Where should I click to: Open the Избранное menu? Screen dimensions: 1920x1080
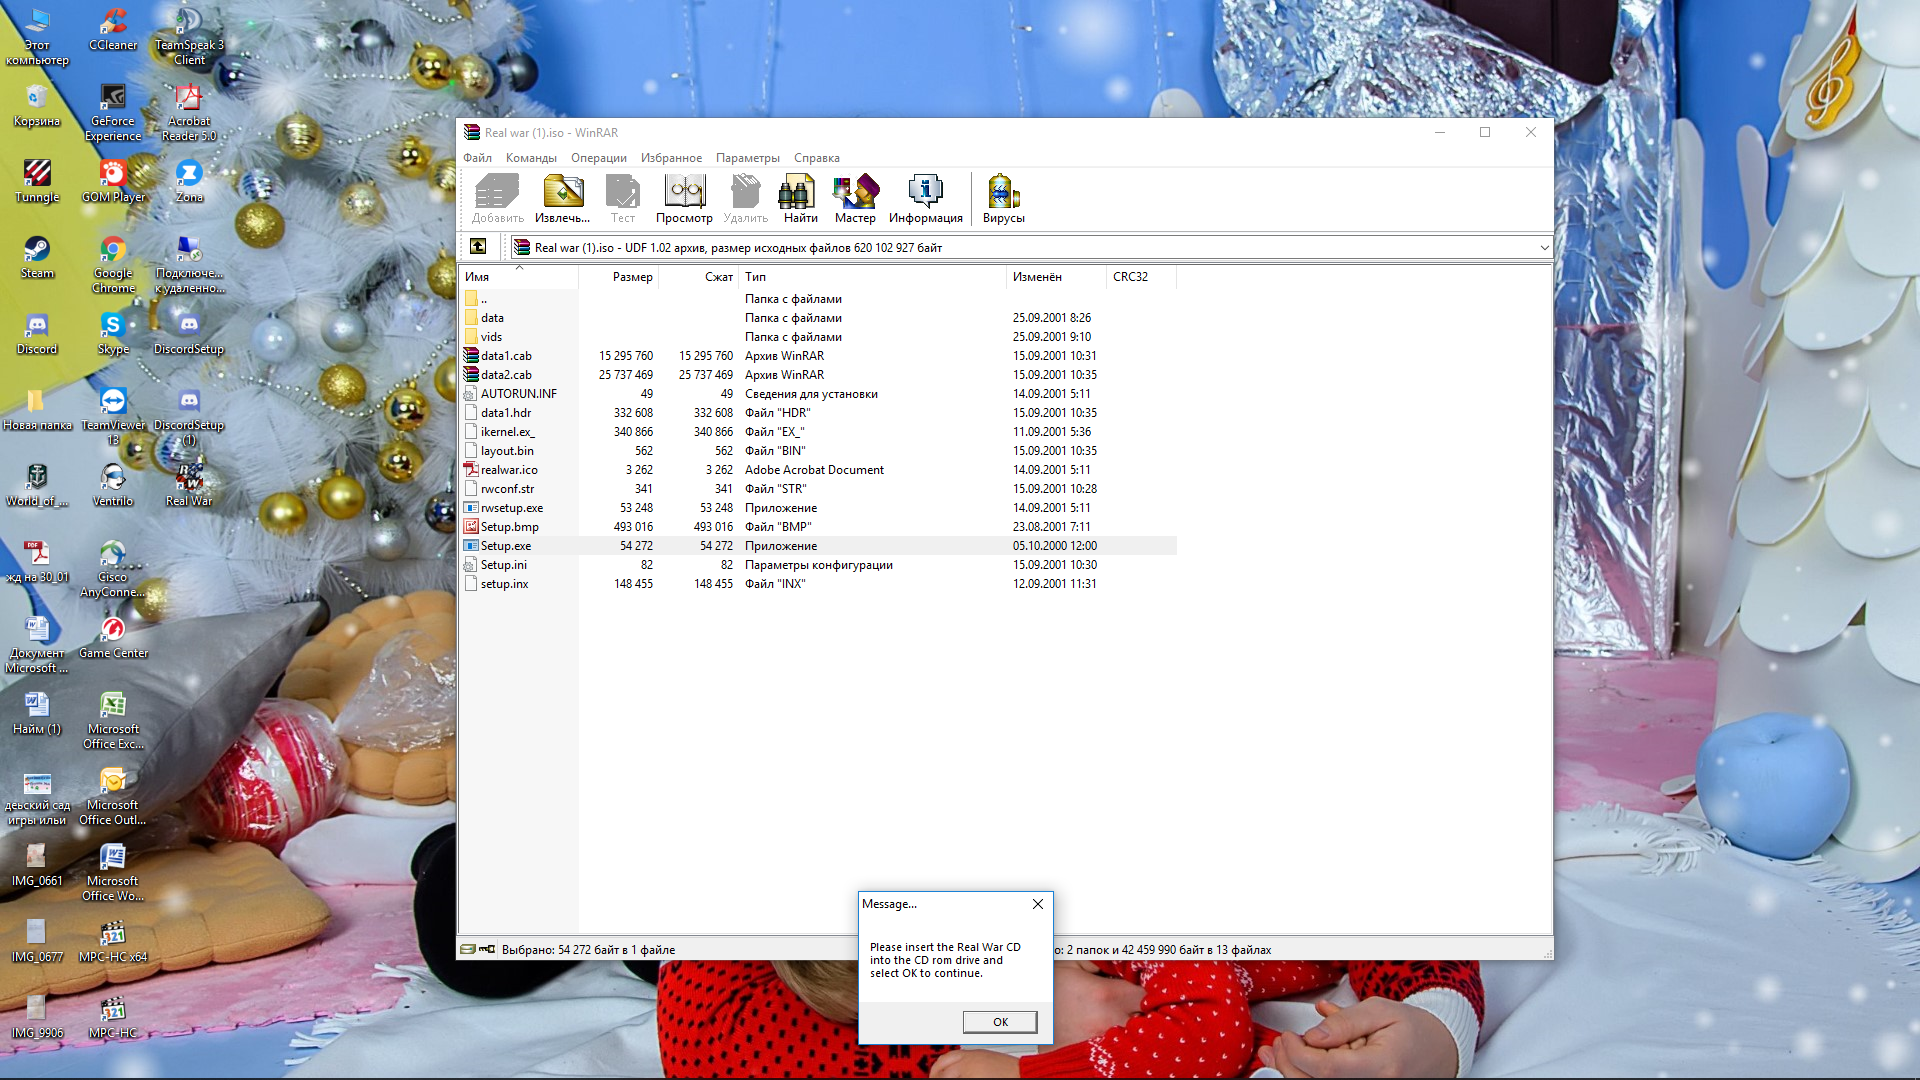click(671, 158)
